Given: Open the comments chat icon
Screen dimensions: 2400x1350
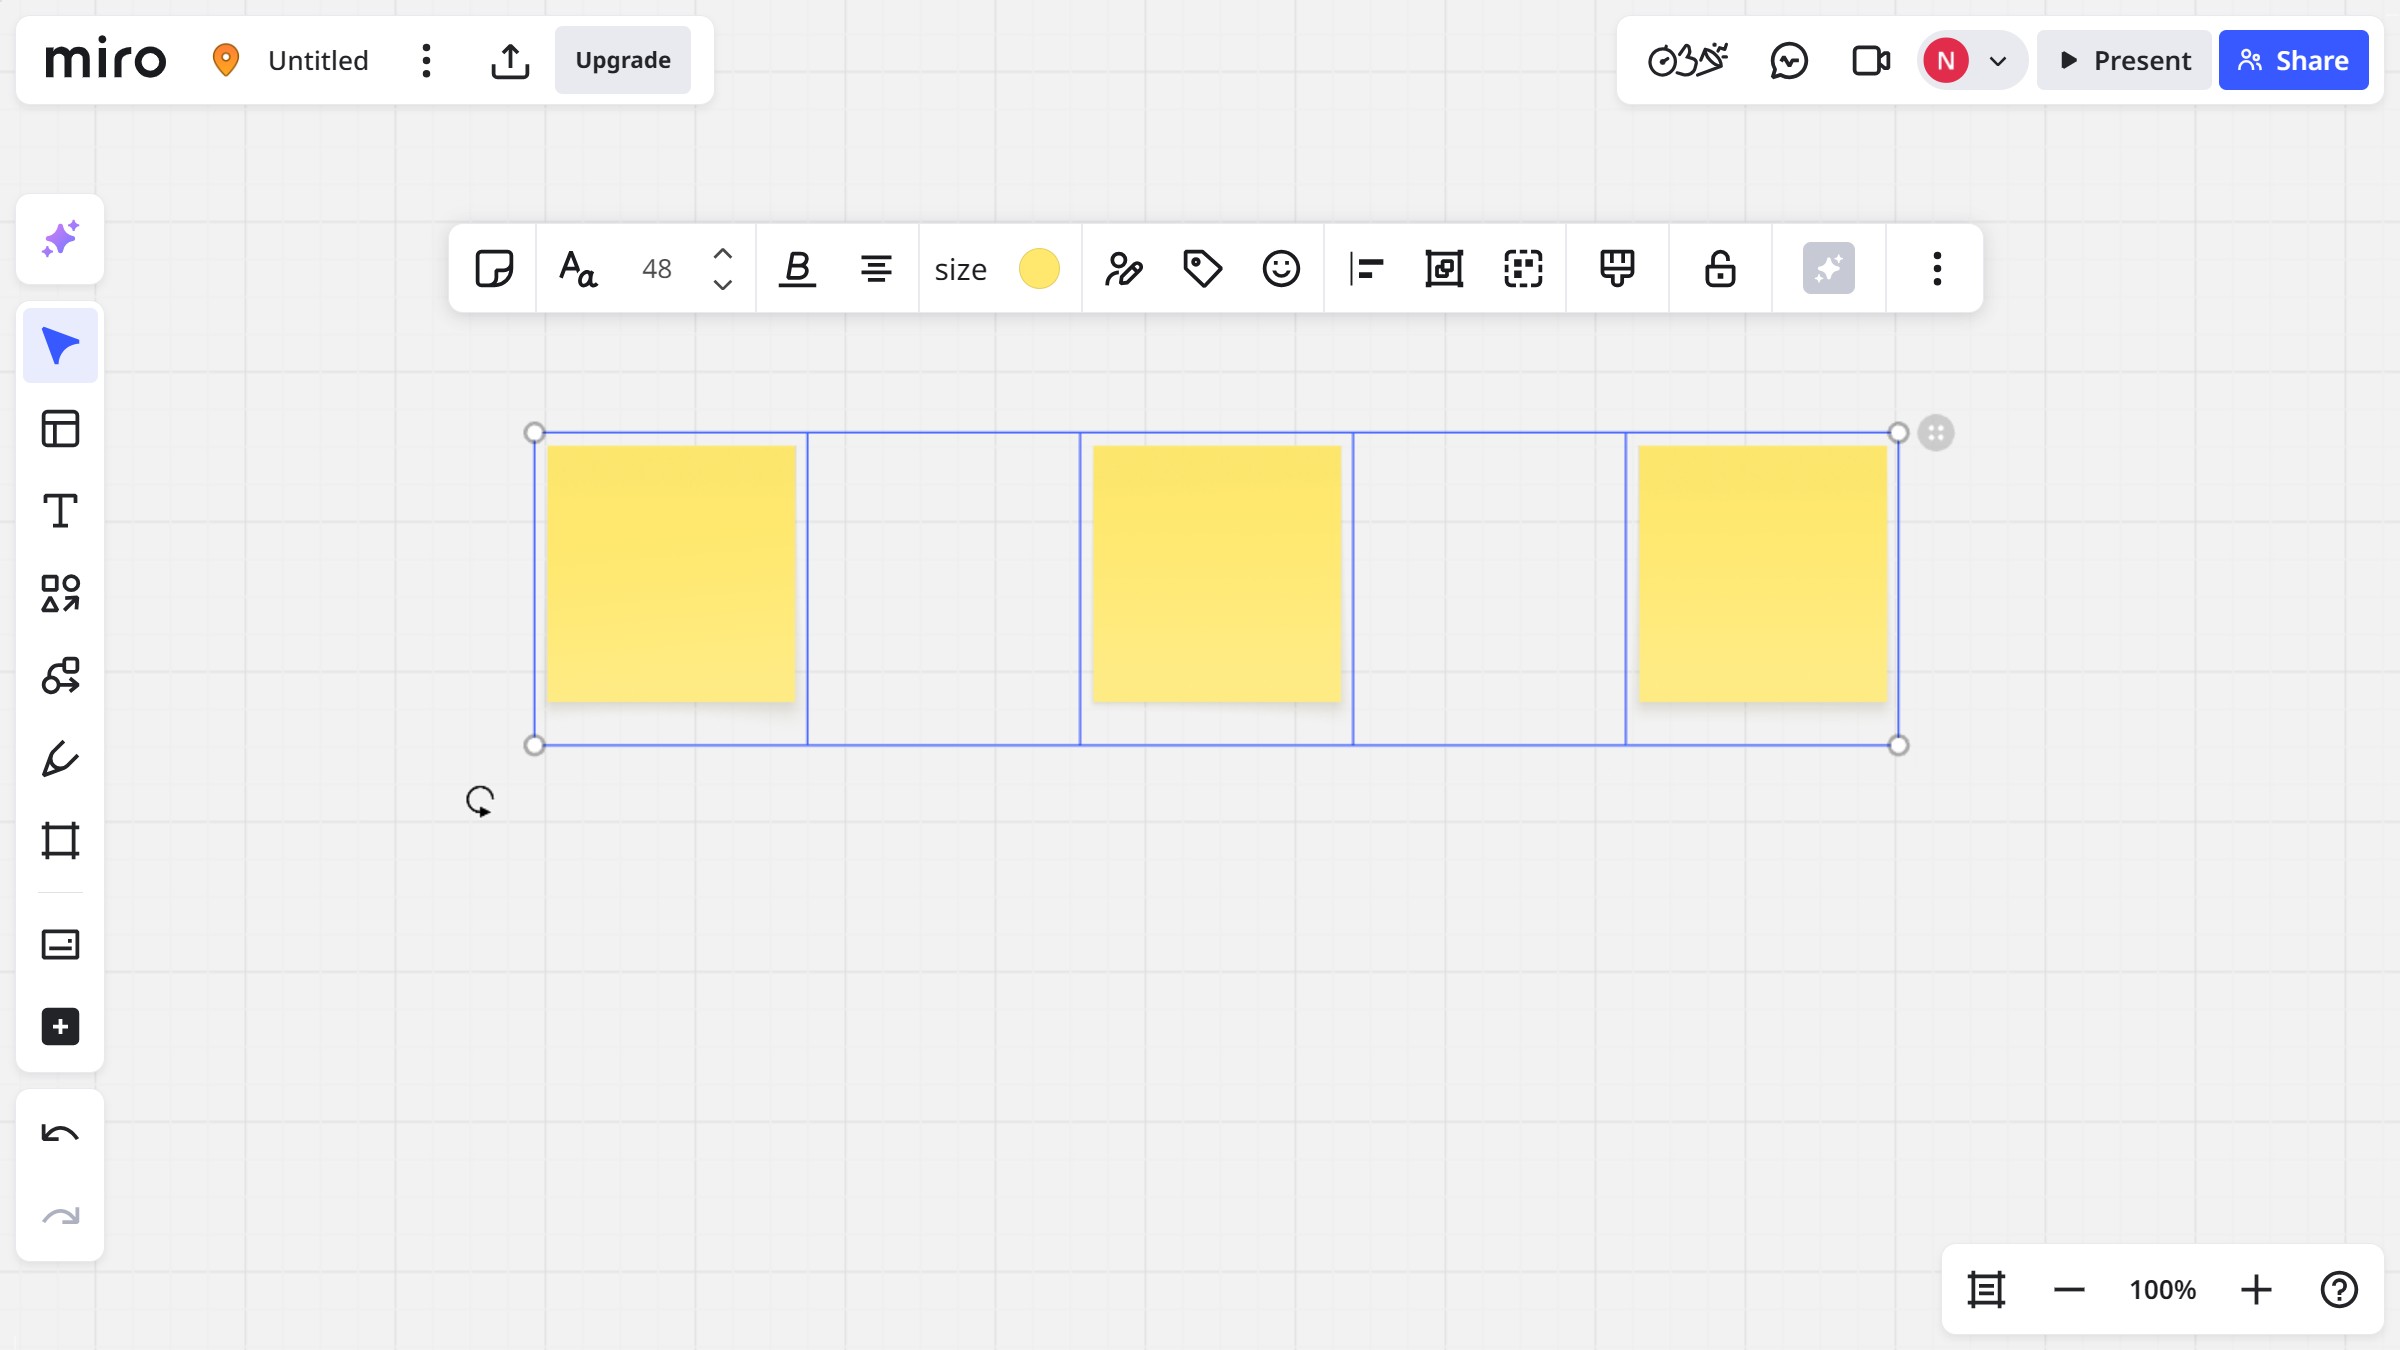Looking at the screenshot, I should pyautogui.click(x=1789, y=60).
